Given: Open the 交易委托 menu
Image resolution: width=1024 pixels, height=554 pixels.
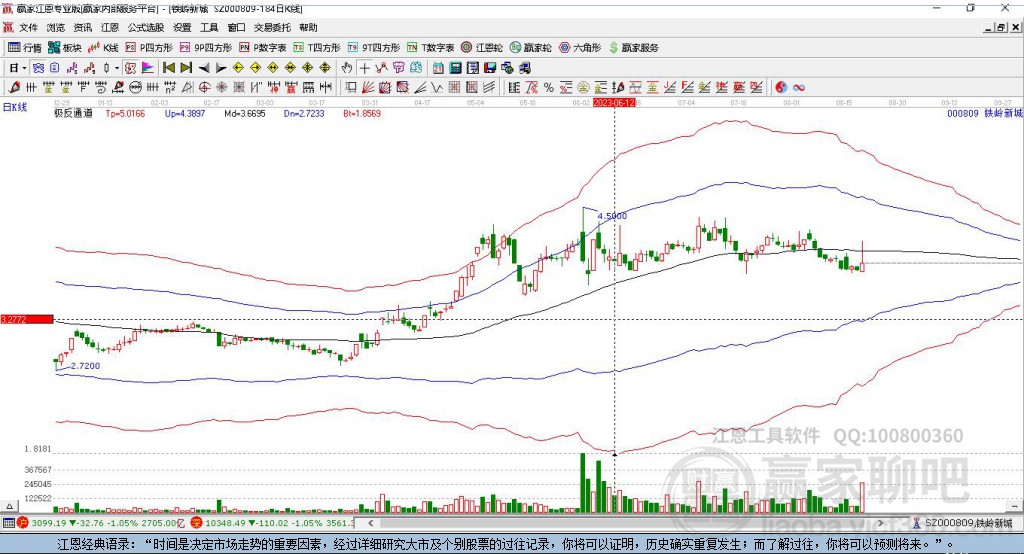Looking at the screenshot, I should [x=272, y=27].
